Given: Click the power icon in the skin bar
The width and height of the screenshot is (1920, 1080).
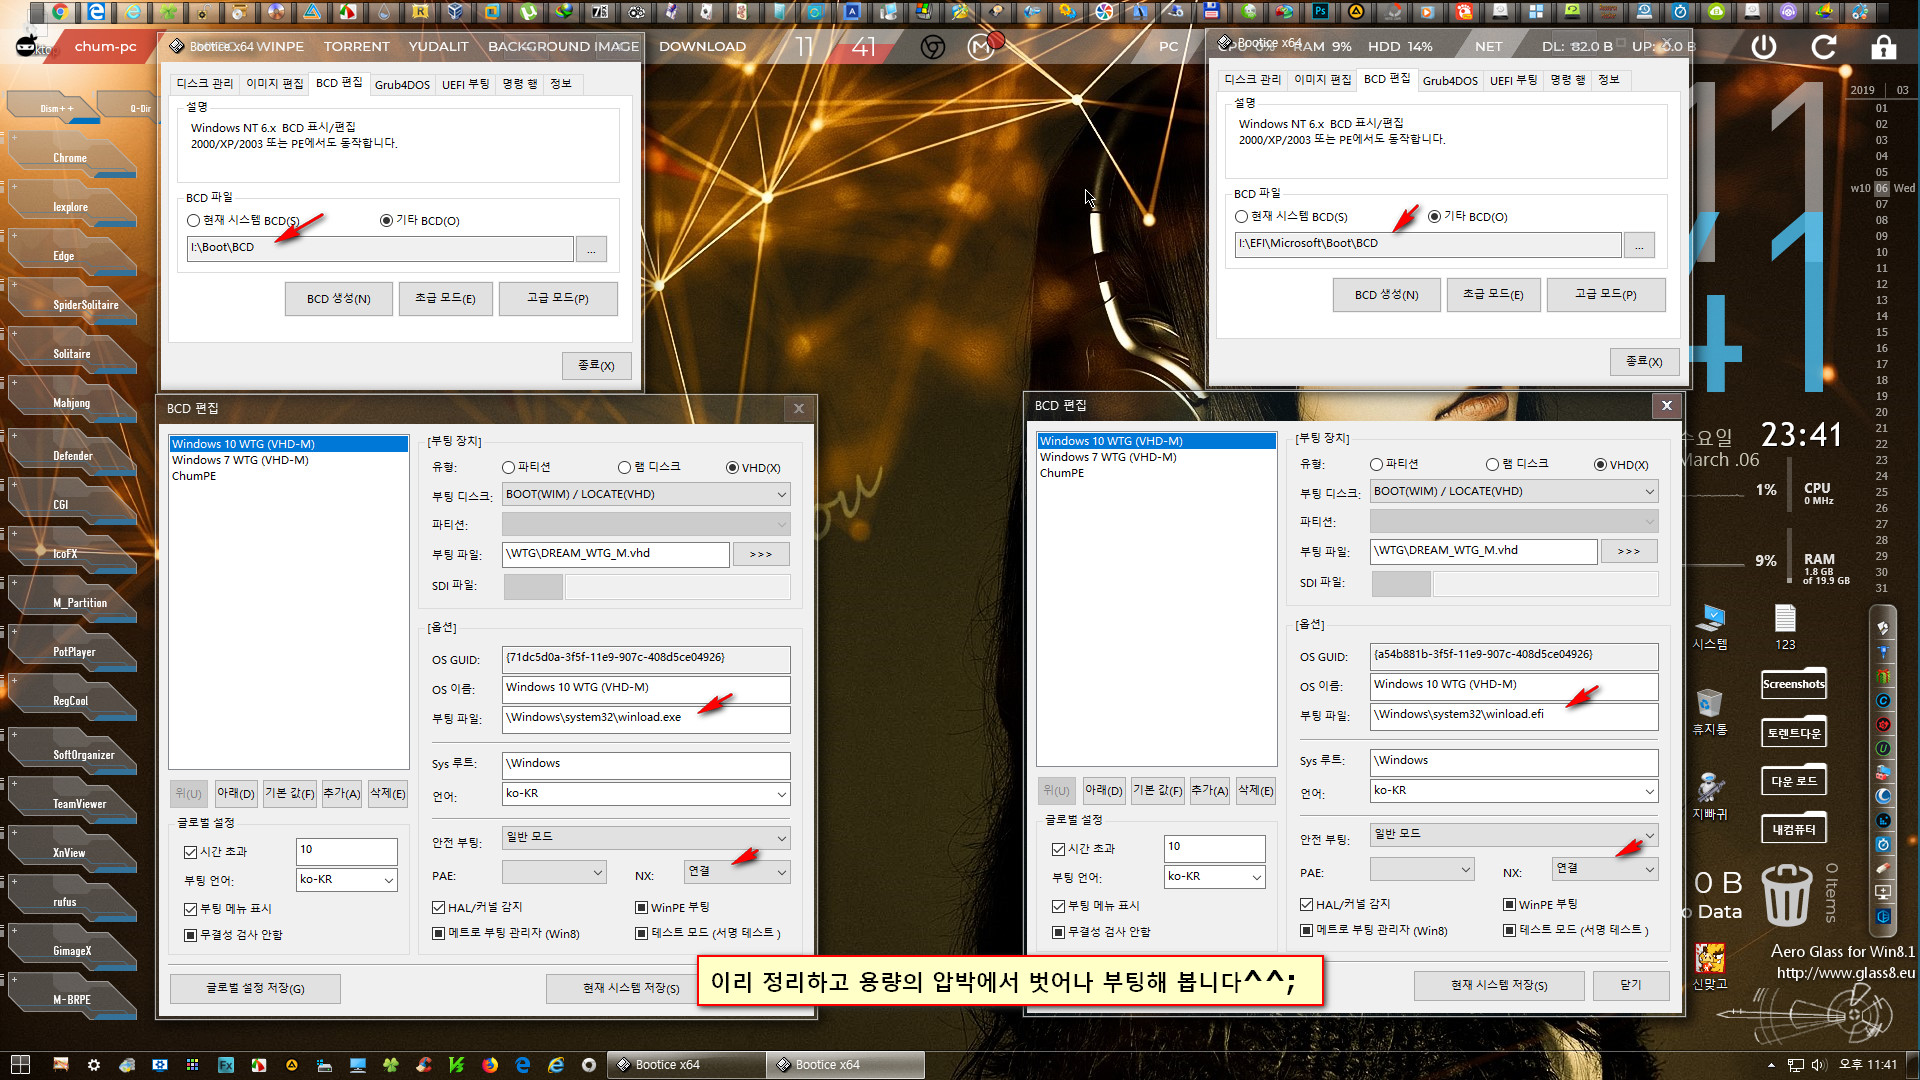Looking at the screenshot, I should (1764, 47).
